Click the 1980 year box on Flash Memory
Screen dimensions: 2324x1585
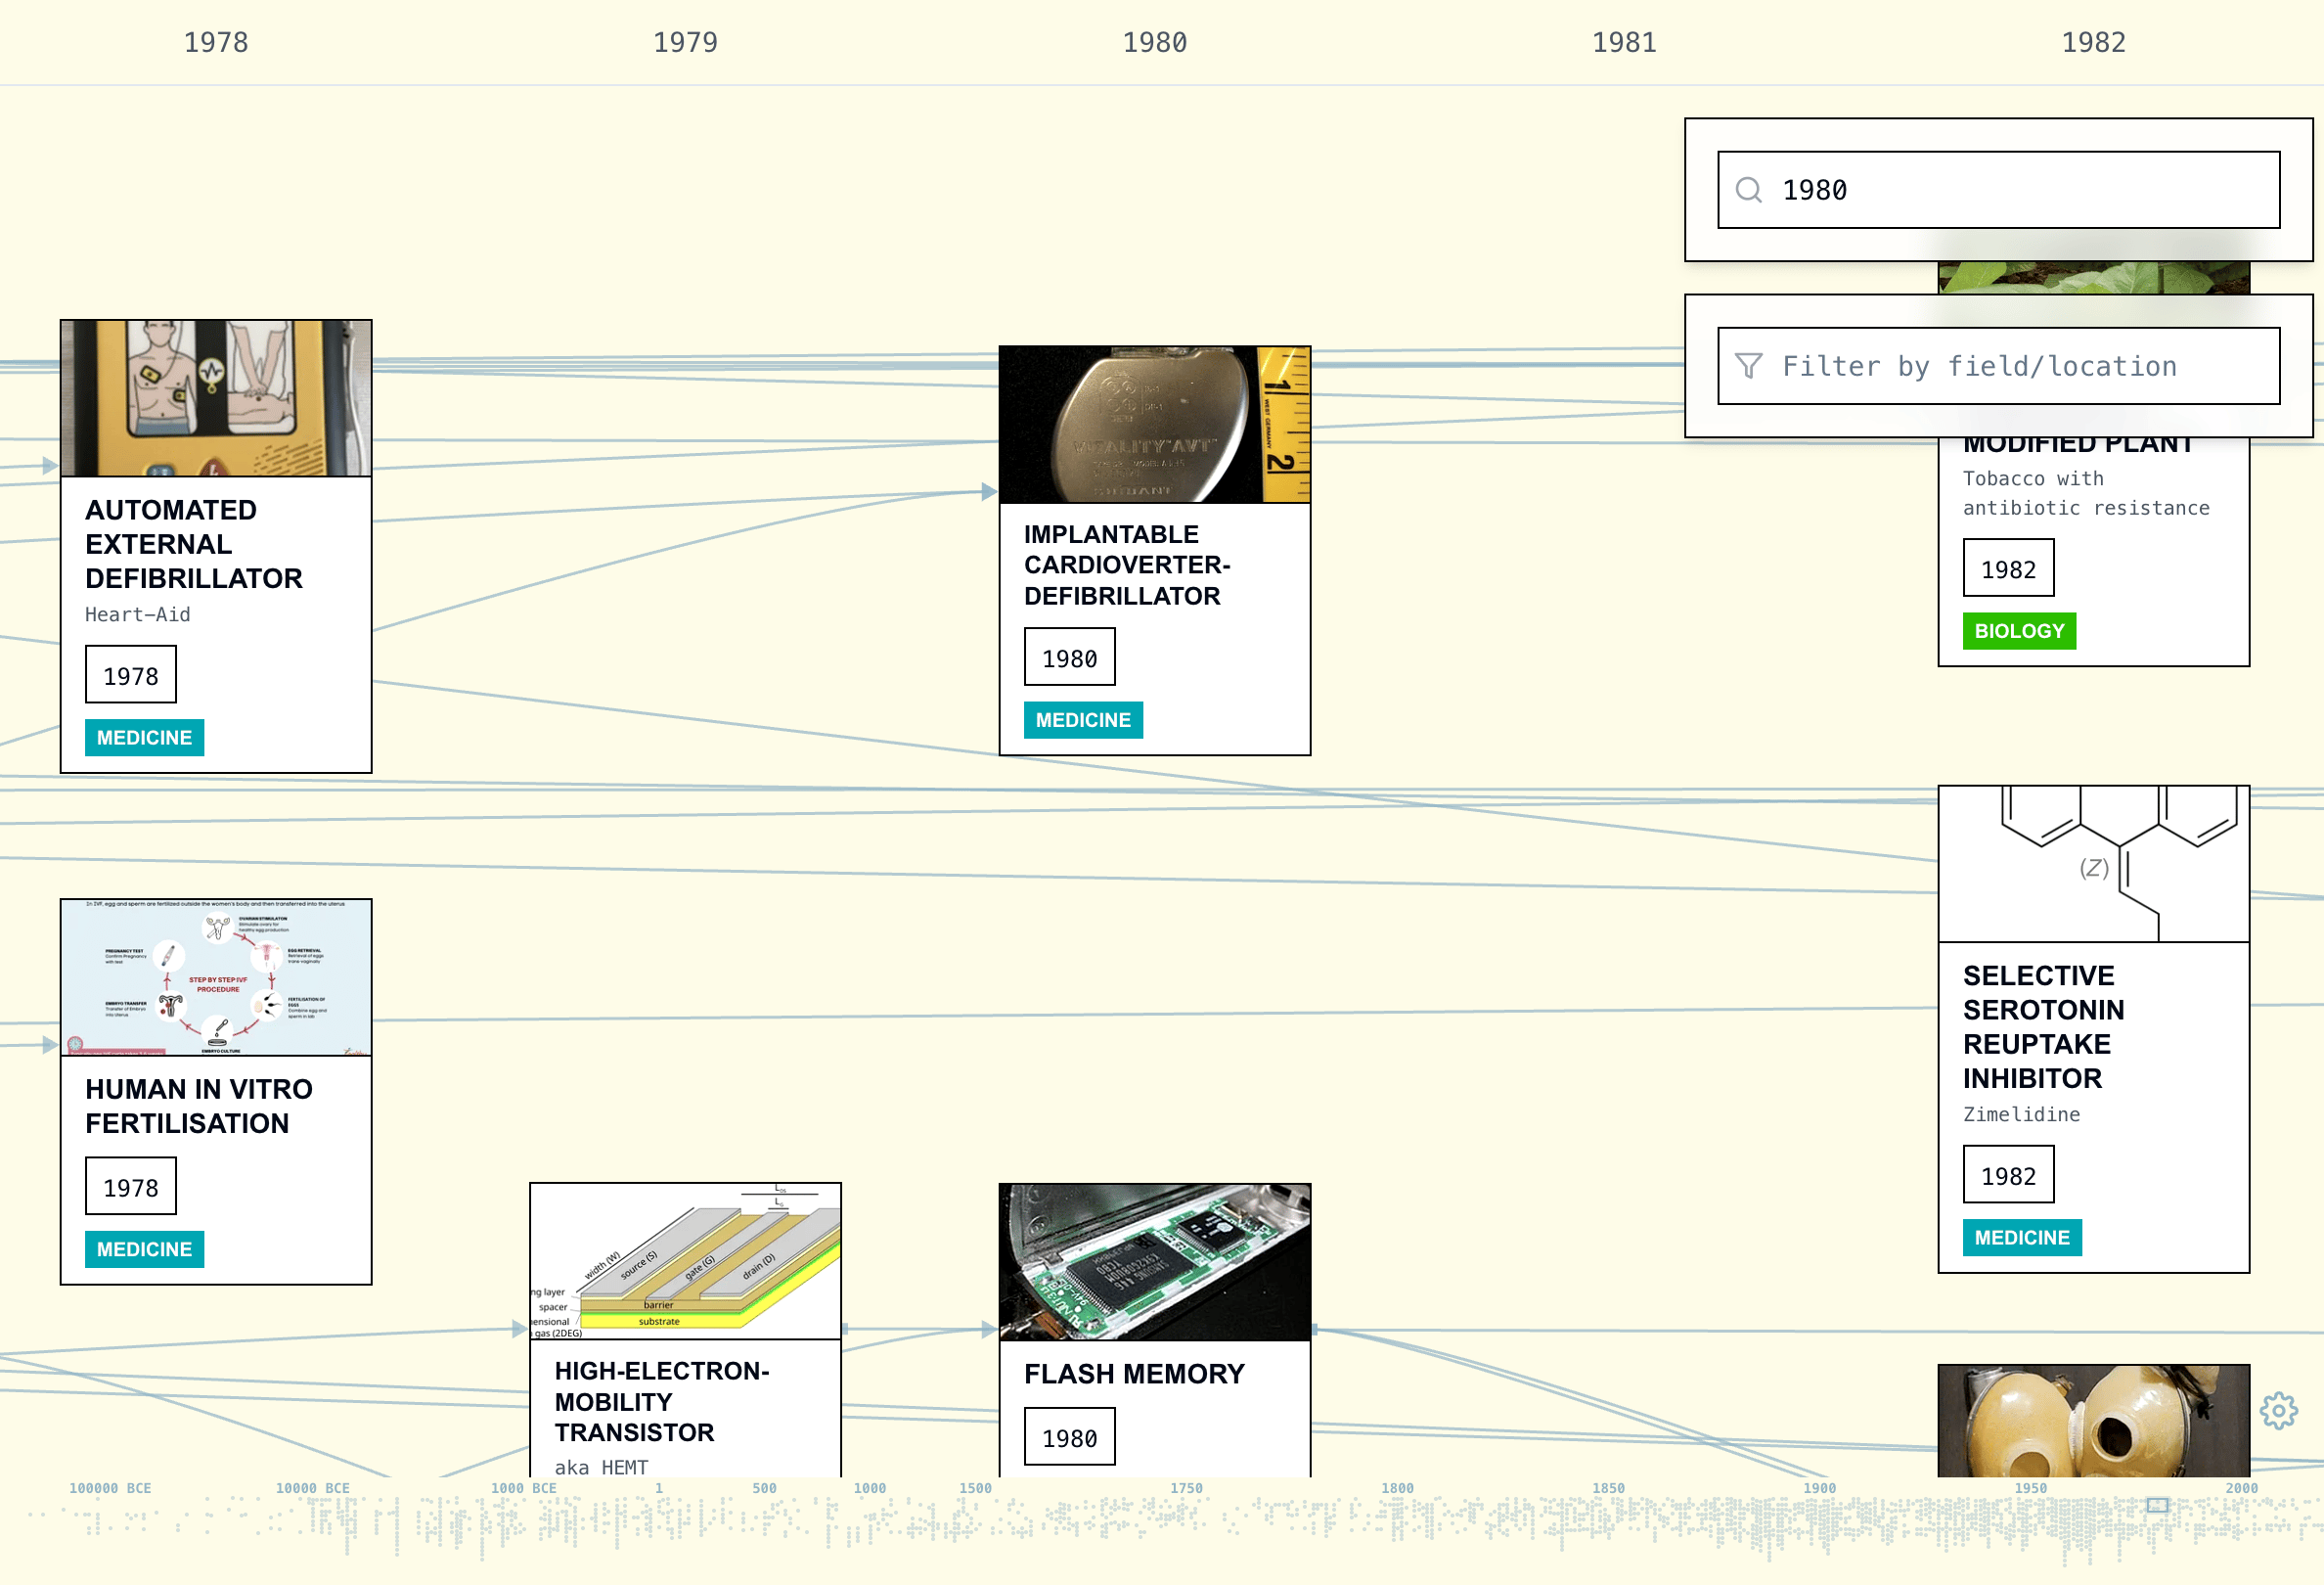1069,1437
